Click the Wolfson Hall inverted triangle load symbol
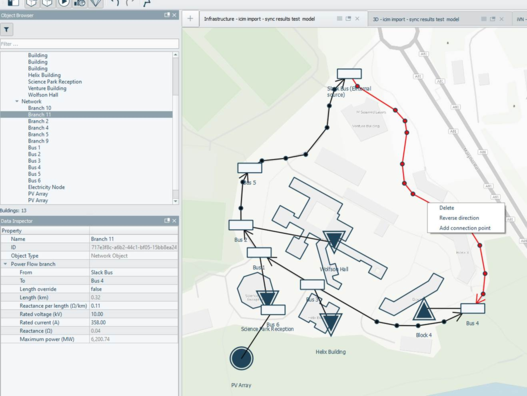 coord(334,240)
